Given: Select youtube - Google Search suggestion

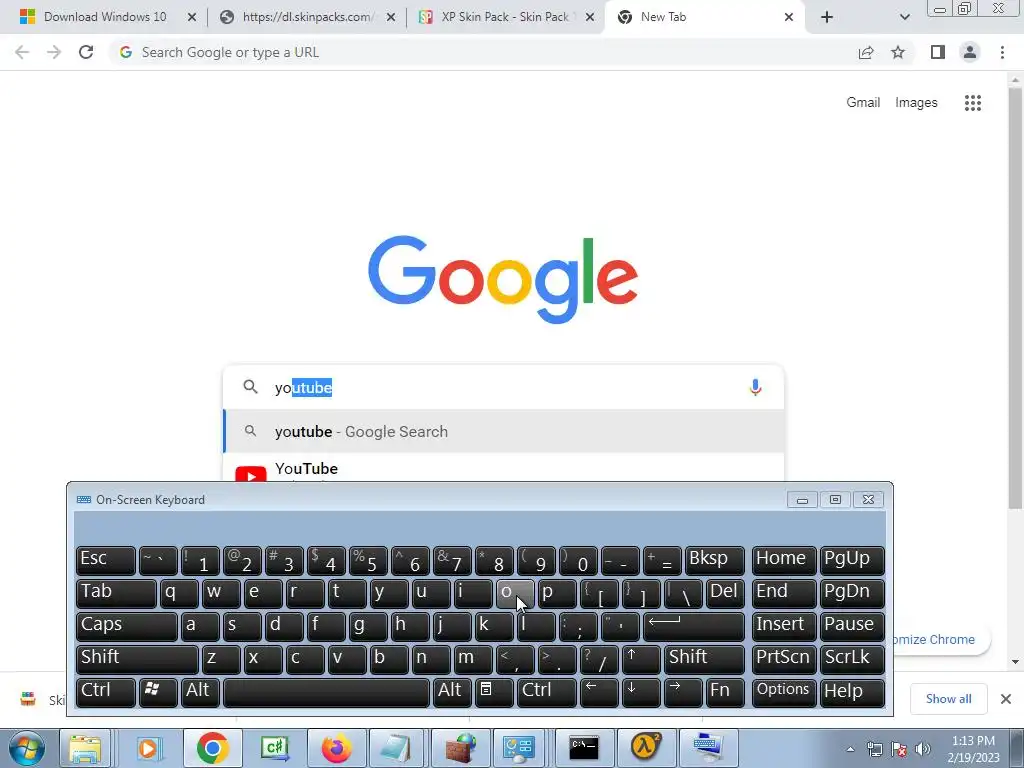Looking at the screenshot, I should pos(503,432).
